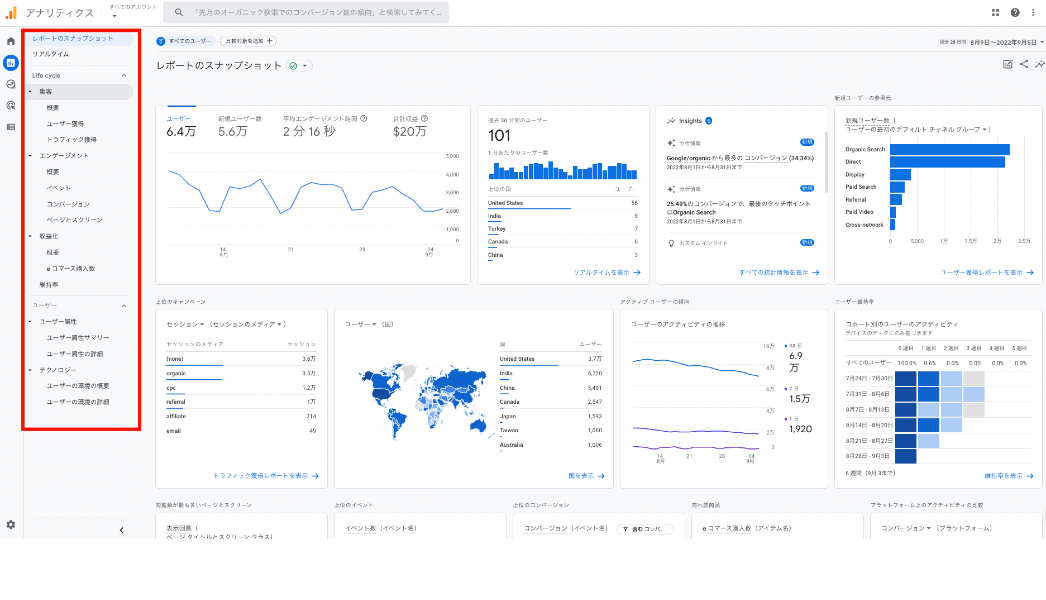Click the world map on the country card

point(424,400)
